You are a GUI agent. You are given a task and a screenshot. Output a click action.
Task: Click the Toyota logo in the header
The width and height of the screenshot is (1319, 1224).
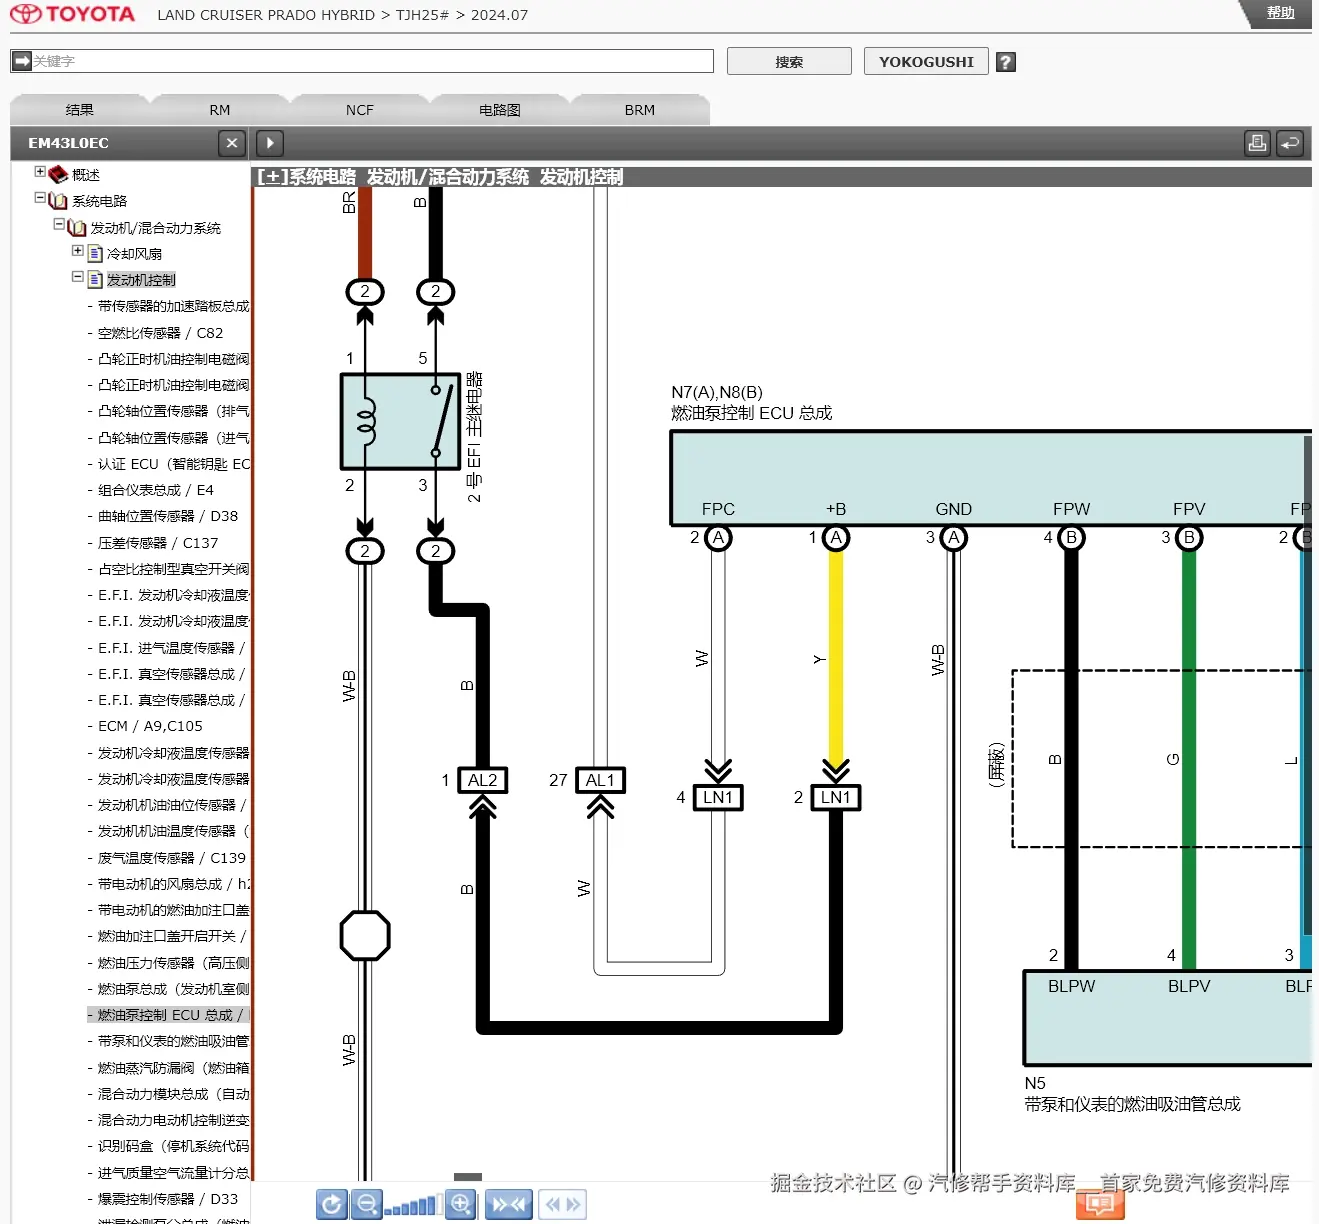tap(72, 14)
